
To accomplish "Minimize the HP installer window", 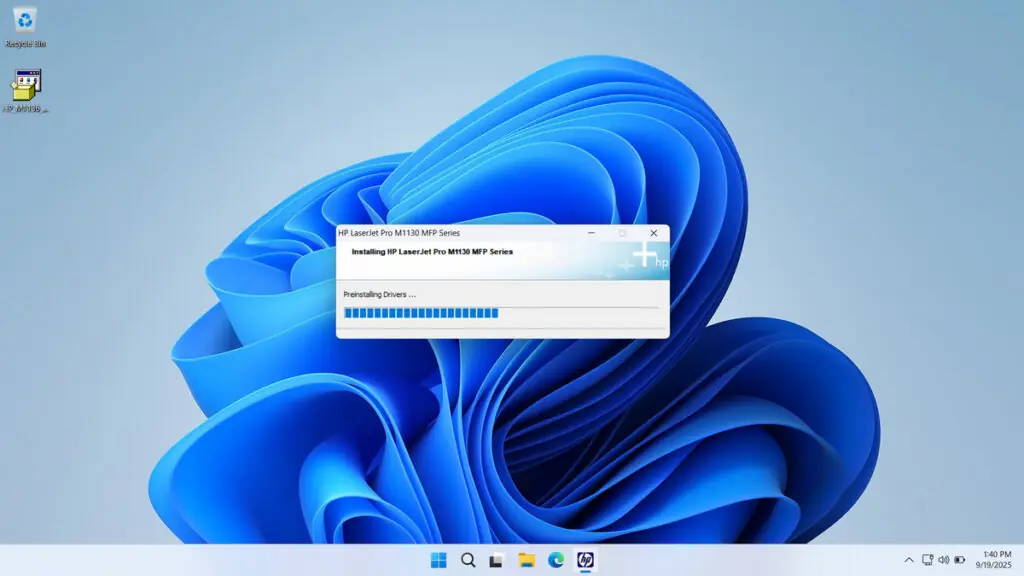I will [x=591, y=232].
